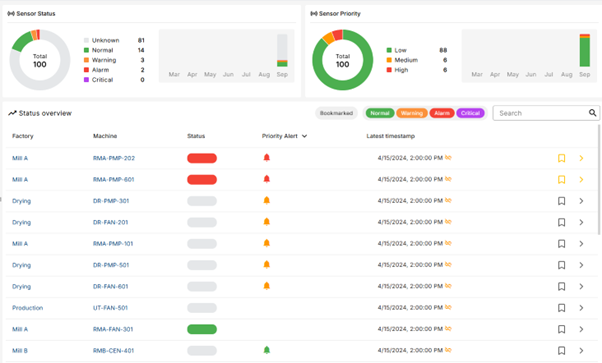The width and height of the screenshot is (602, 363).
Task: Click the table vertical scrollbar
Action: click(x=599, y=179)
